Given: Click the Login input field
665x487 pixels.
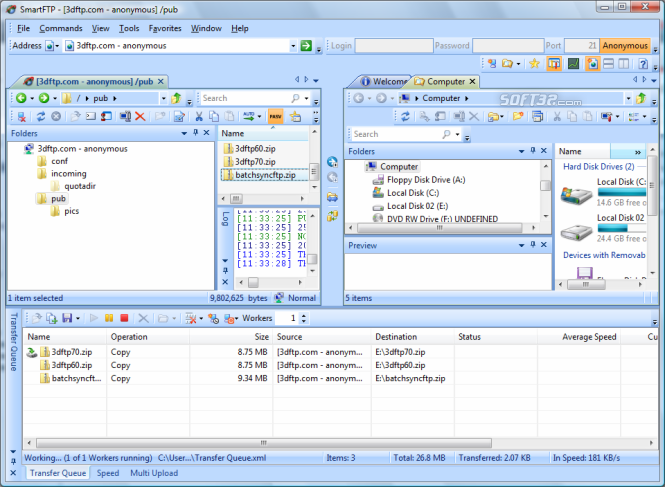Looking at the screenshot, I should [394, 45].
